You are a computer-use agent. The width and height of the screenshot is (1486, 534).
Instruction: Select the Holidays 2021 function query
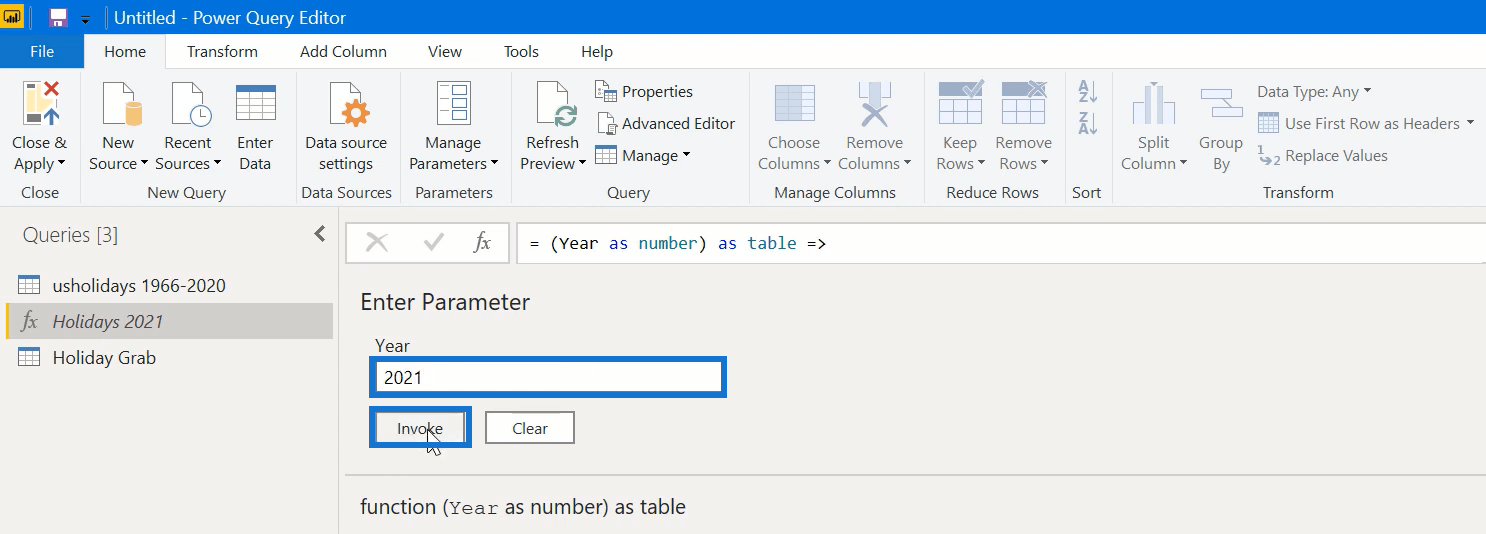pos(169,321)
